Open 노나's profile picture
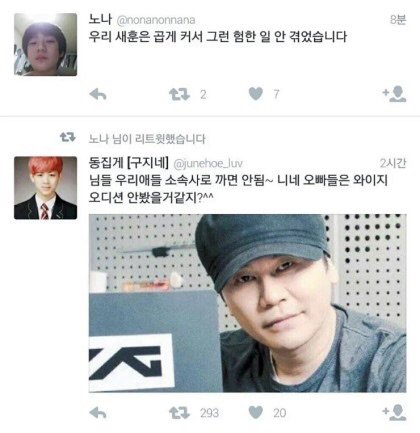Image resolution: width=420 pixels, height=433 pixels. 45,44
